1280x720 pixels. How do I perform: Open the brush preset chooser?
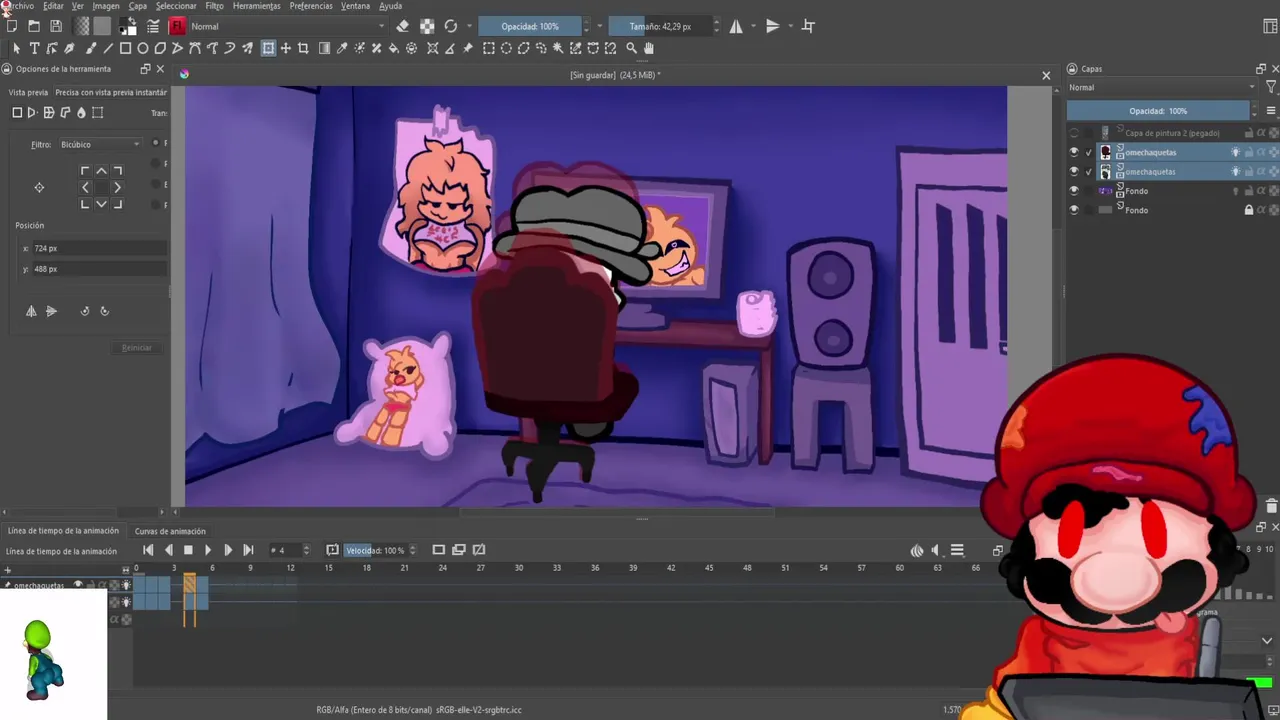(178, 26)
